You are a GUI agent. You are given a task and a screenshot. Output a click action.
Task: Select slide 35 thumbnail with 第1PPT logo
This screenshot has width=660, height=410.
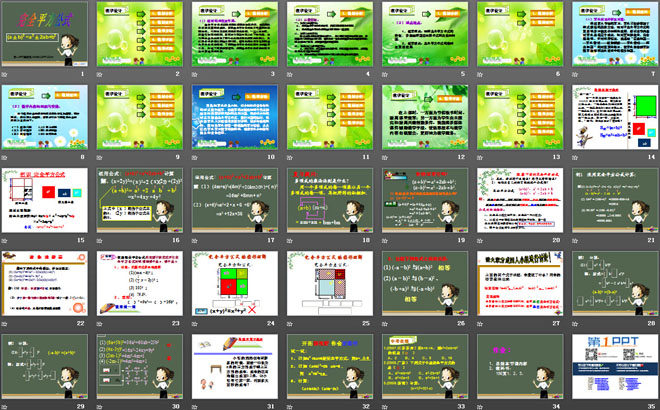tap(615, 366)
